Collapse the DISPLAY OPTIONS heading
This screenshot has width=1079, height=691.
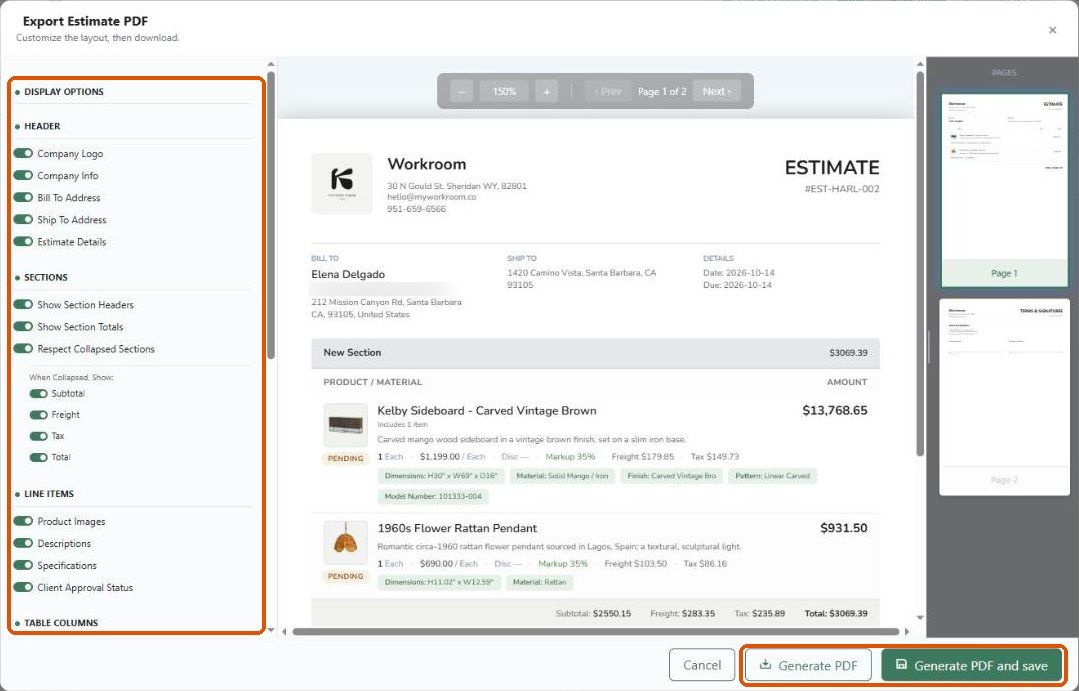coord(63,92)
